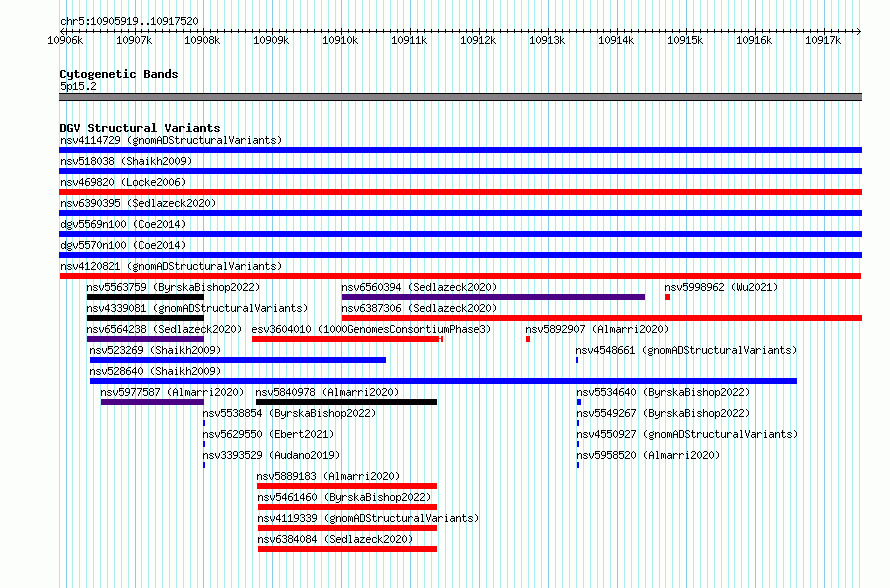
Task: Open nsv6390395 (Sedlazeck2020) variant details
Action: pyautogui.click(x=138, y=203)
